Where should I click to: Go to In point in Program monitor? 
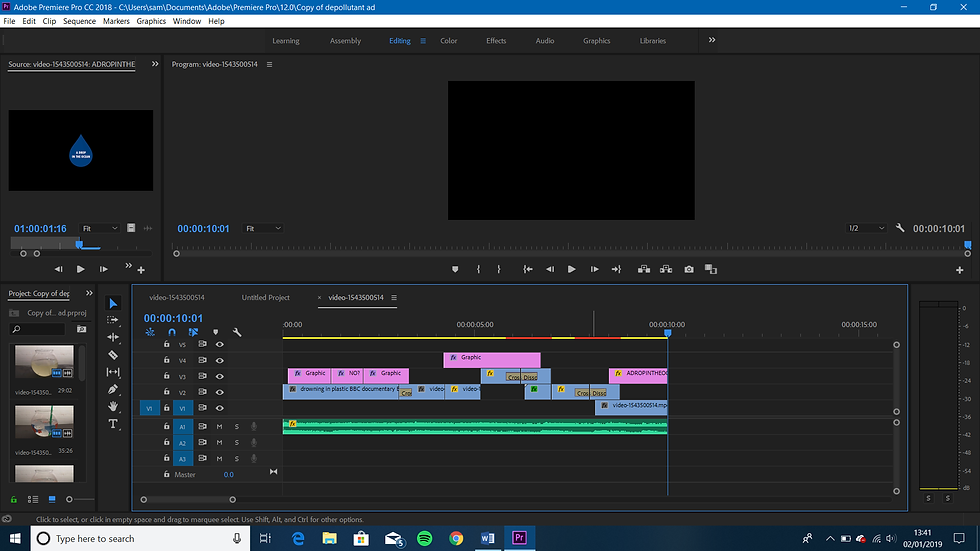click(528, 269)
